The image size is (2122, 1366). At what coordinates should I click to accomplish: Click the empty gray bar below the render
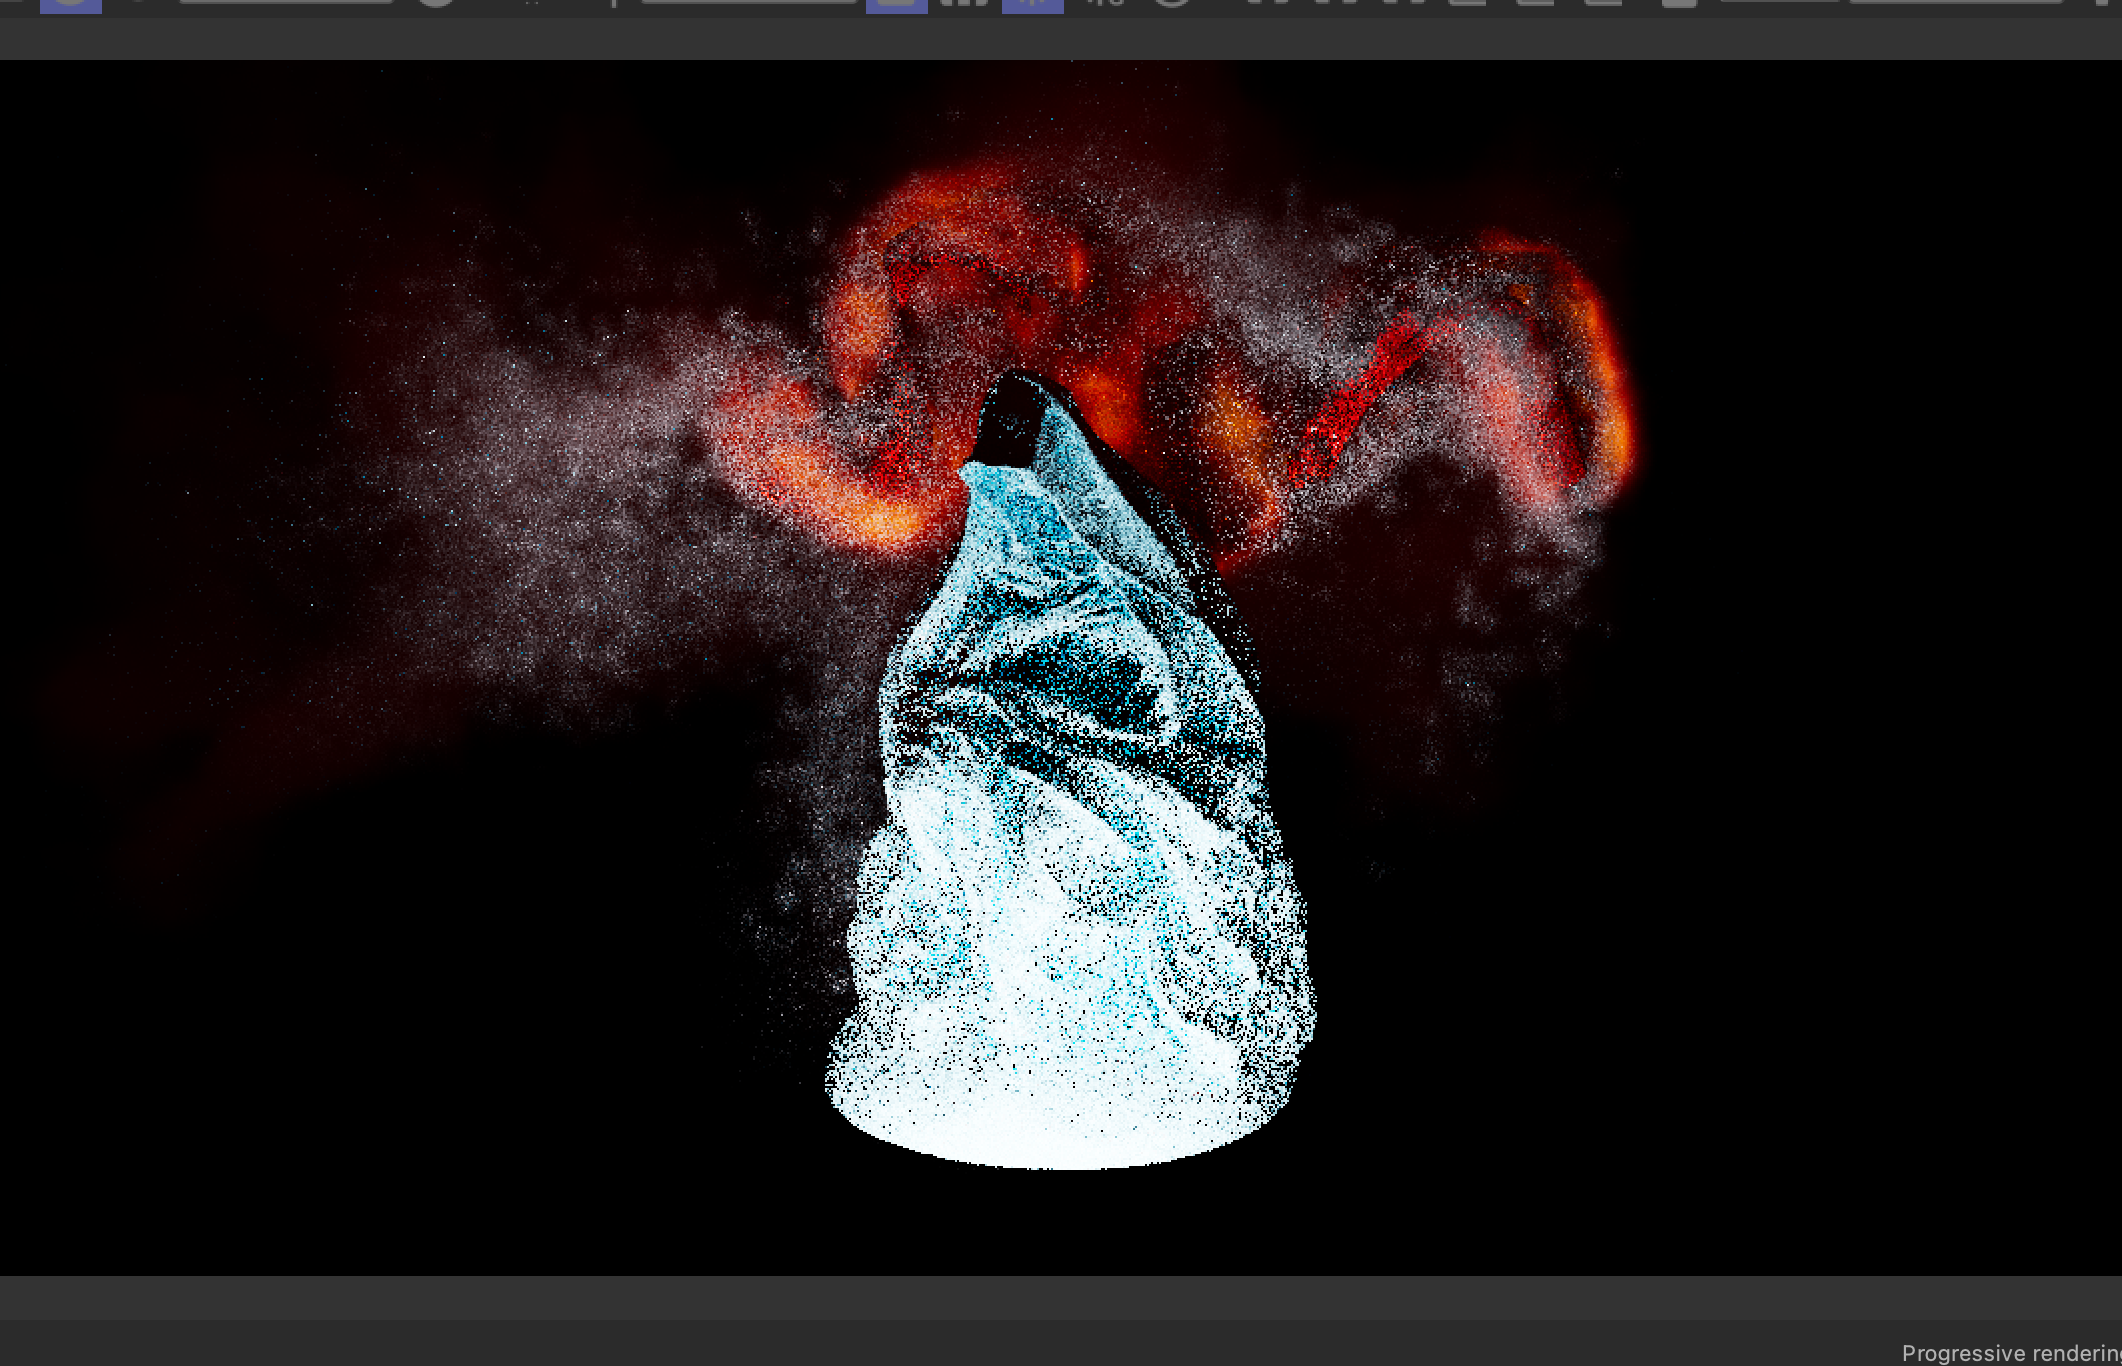click(1060, 1297)
